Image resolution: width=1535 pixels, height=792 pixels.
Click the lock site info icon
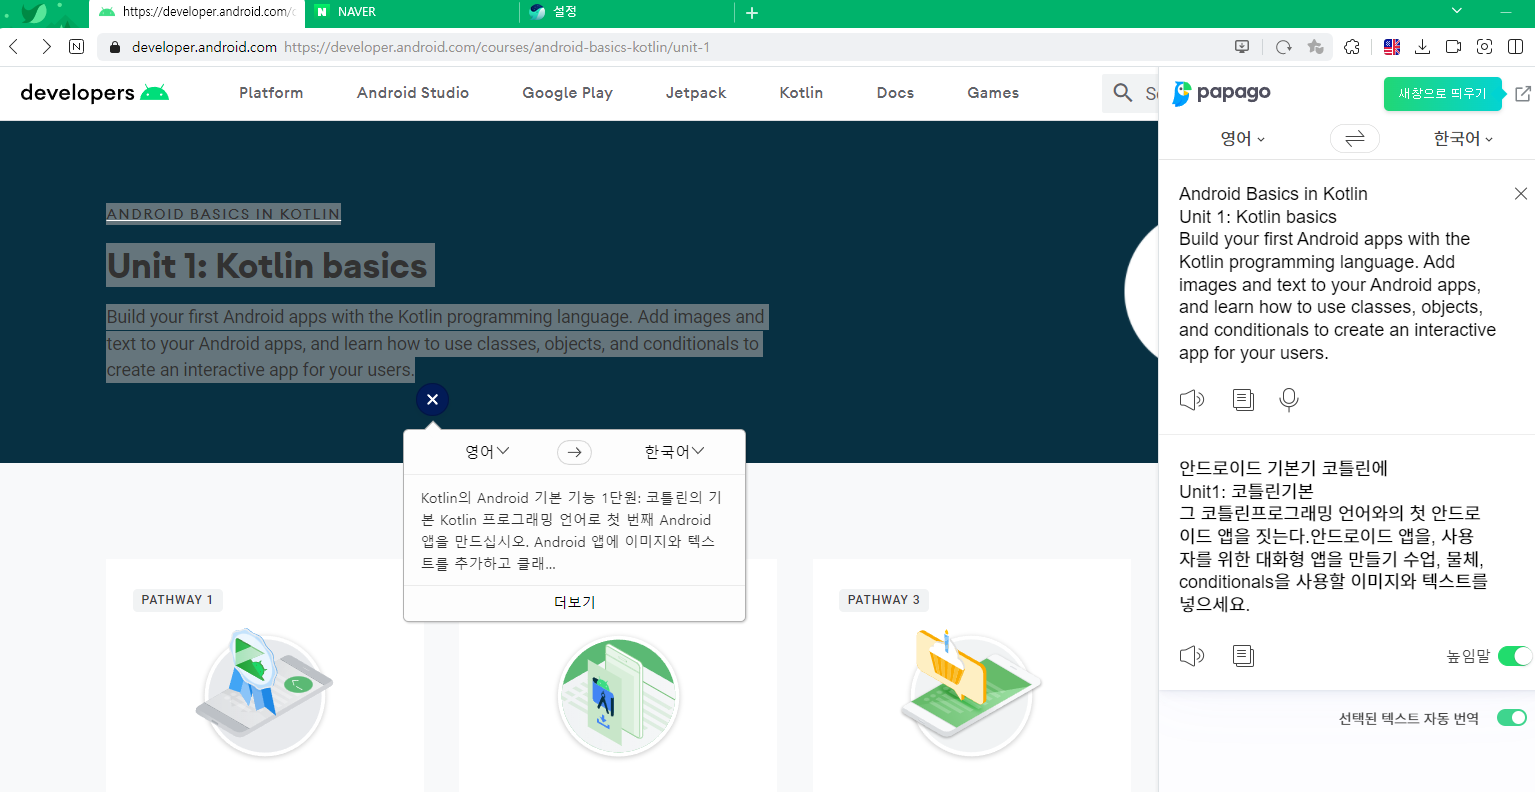(114, 47)
